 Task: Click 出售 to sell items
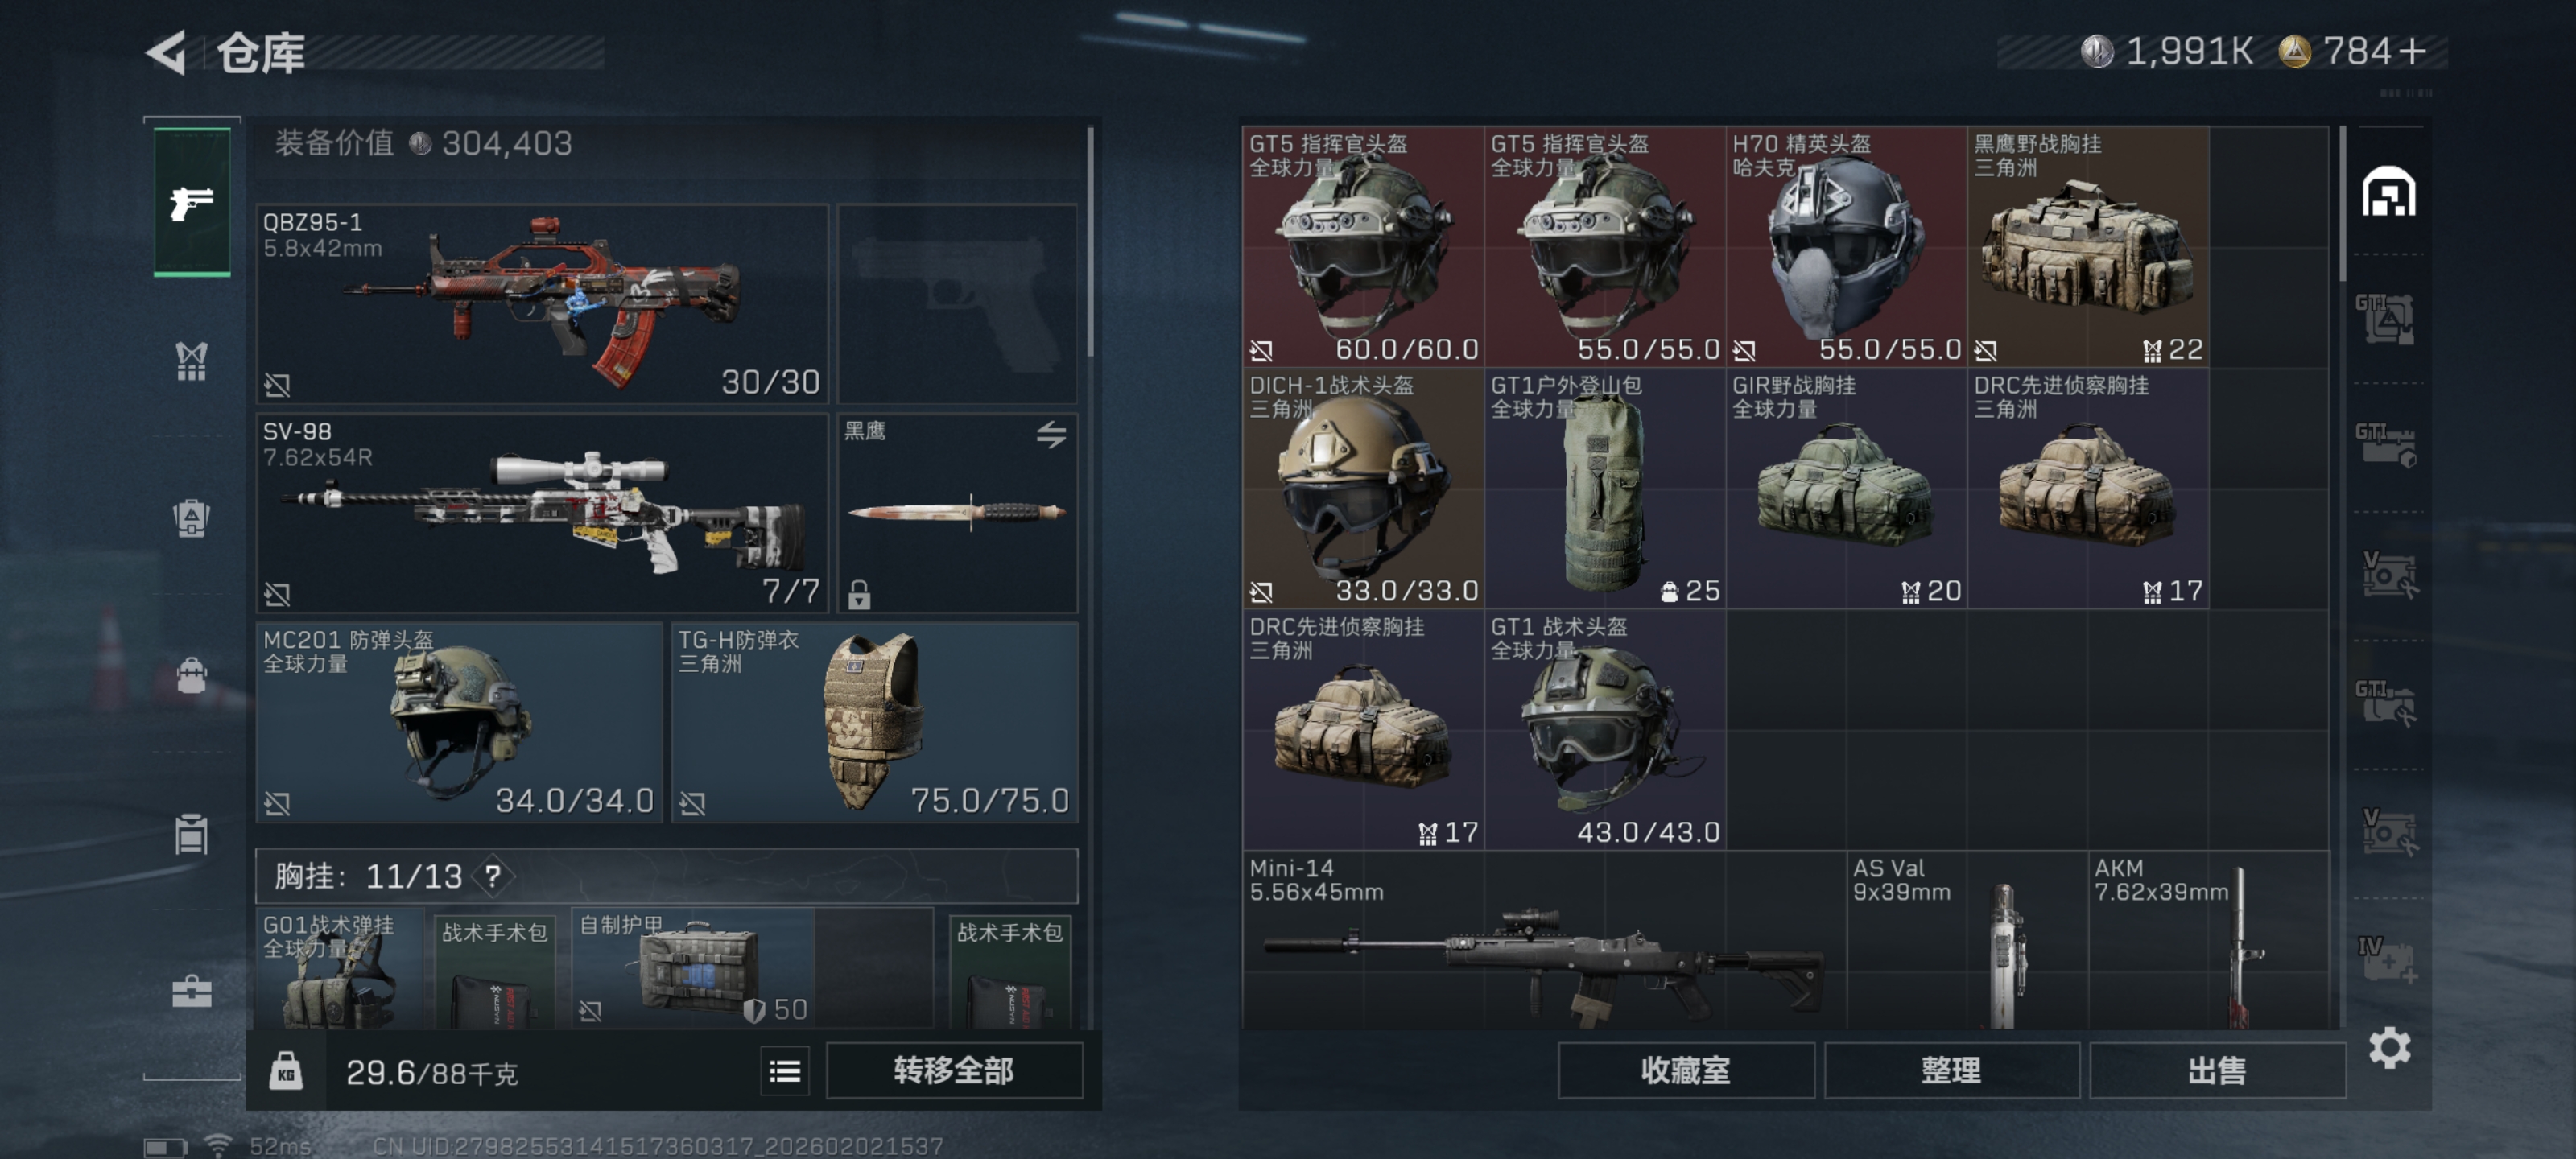click(2217, 1071)
